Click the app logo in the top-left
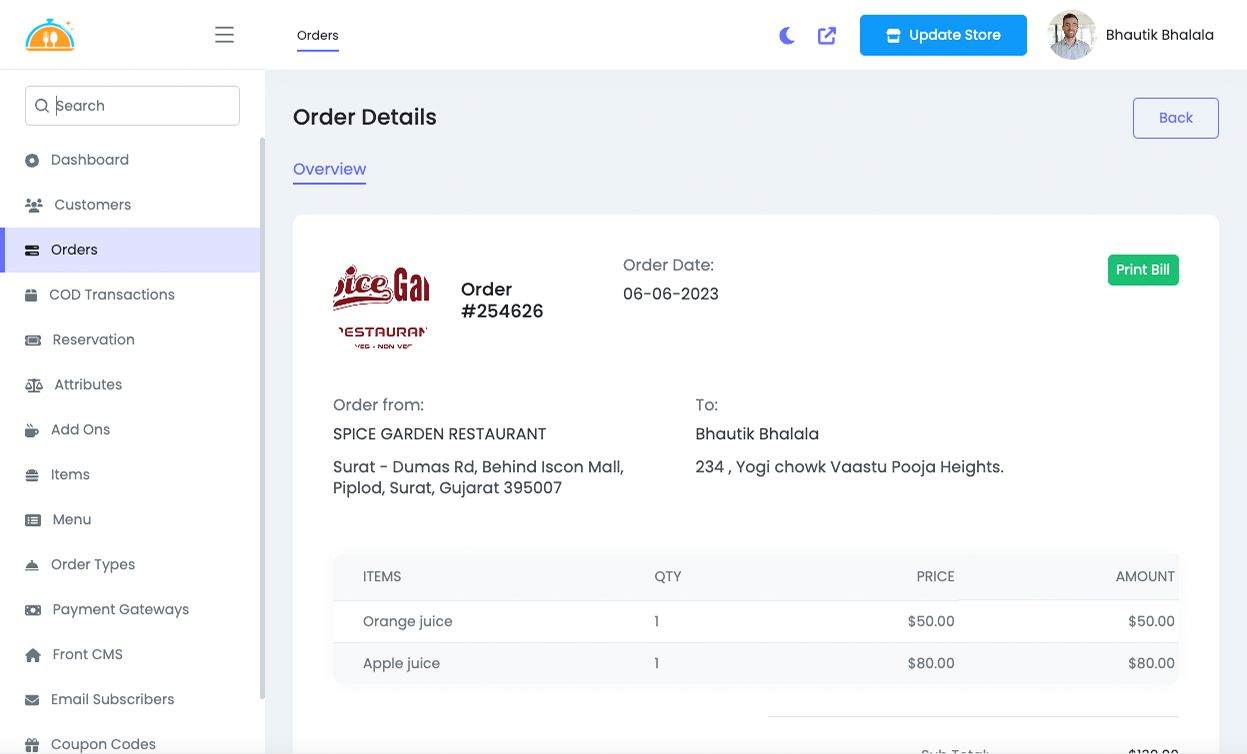This screenshot has height=754, width=1247. tap(50, 35)
